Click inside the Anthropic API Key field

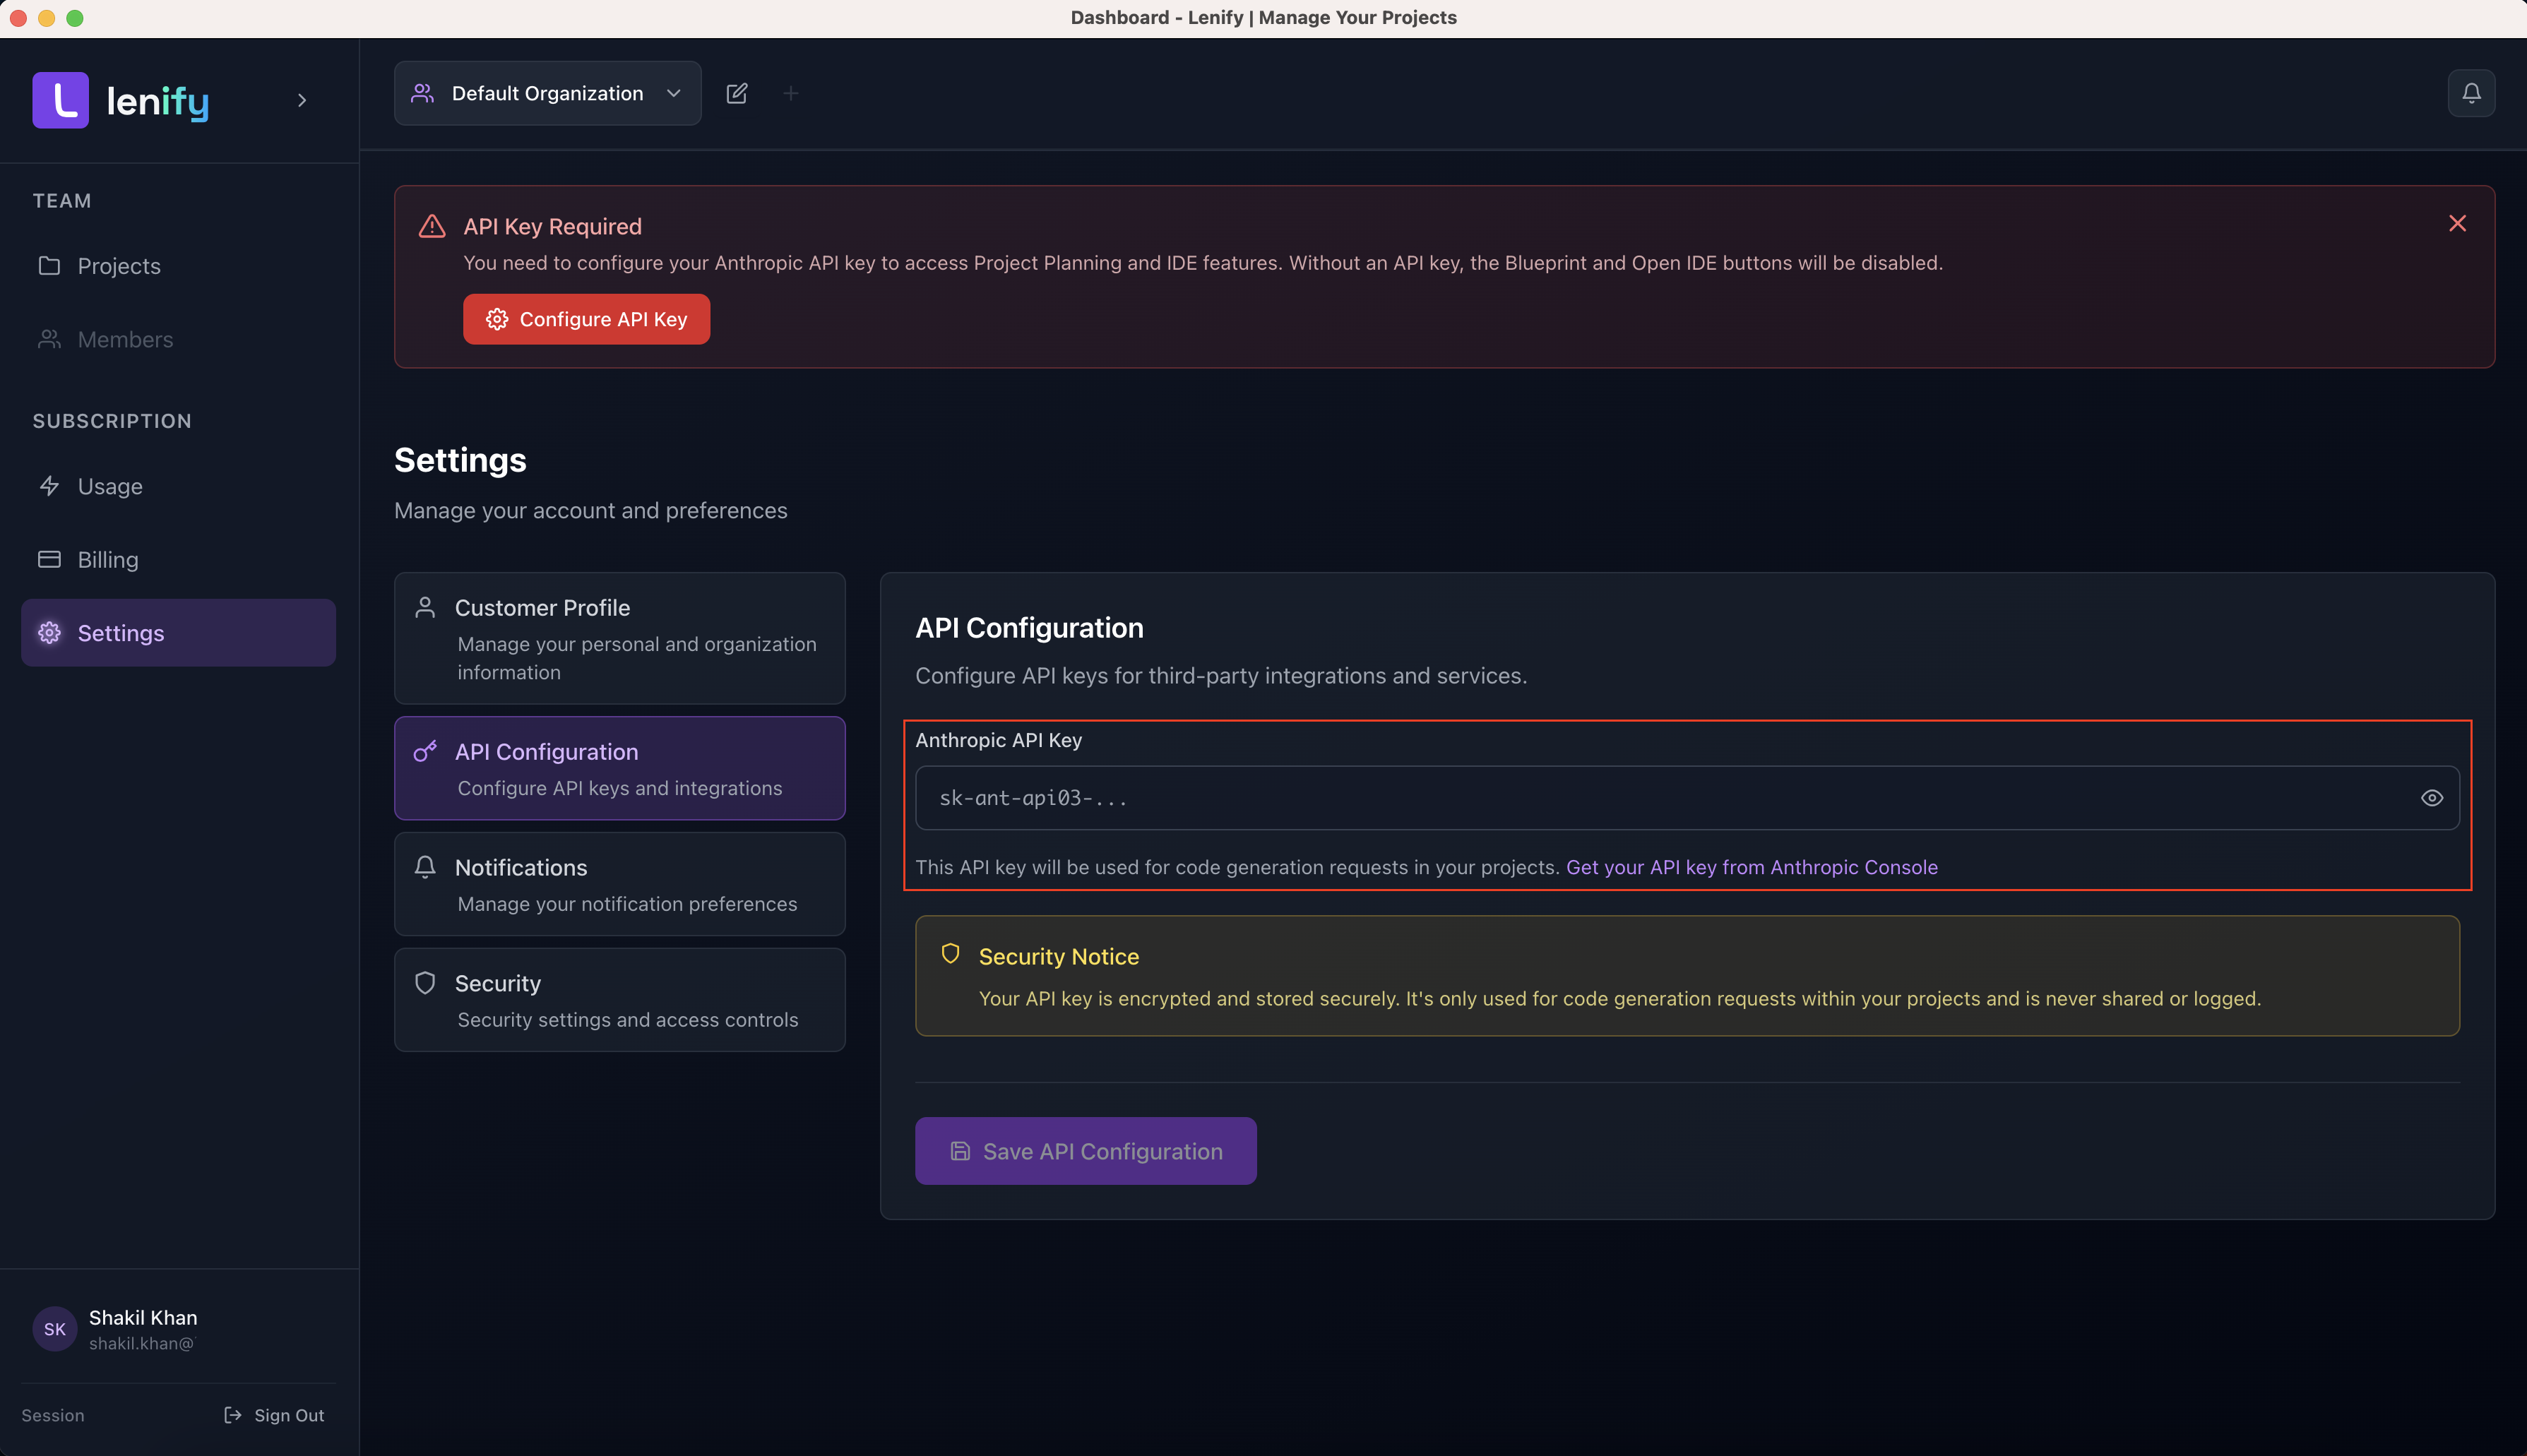click(1600, 797)
